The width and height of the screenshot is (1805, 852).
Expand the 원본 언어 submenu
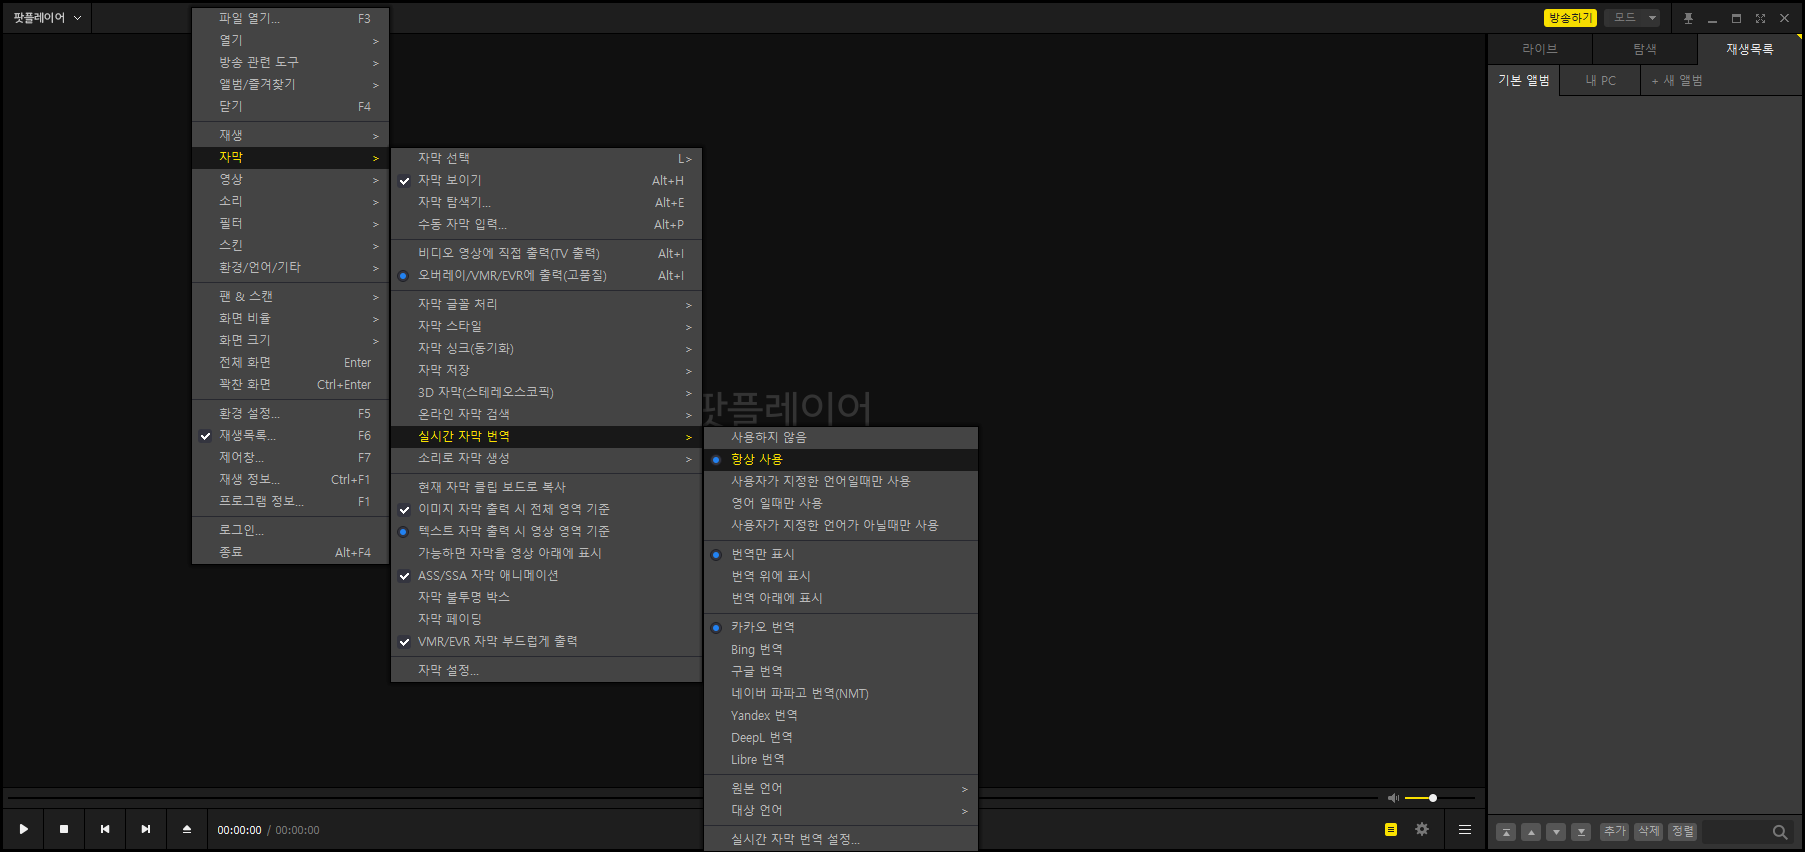click(x=841, y=788)
